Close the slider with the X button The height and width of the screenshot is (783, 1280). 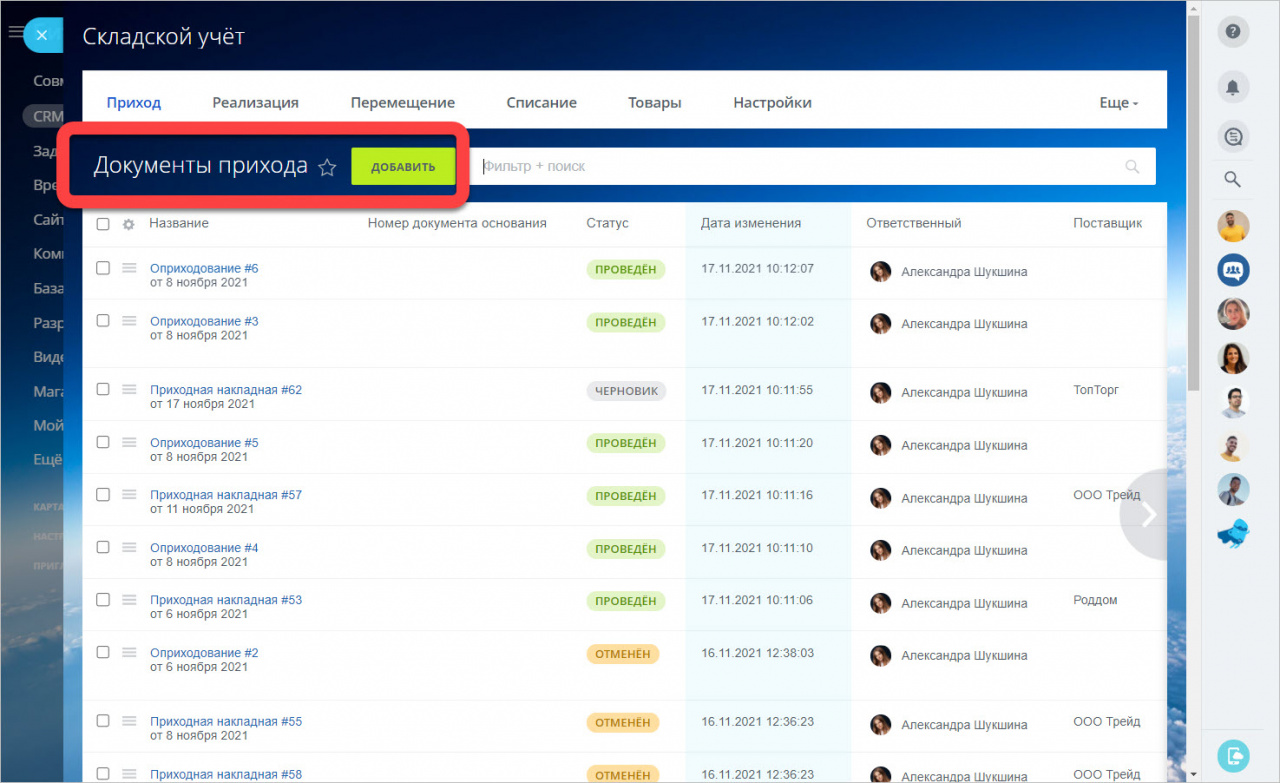click(x=41, y=35)
